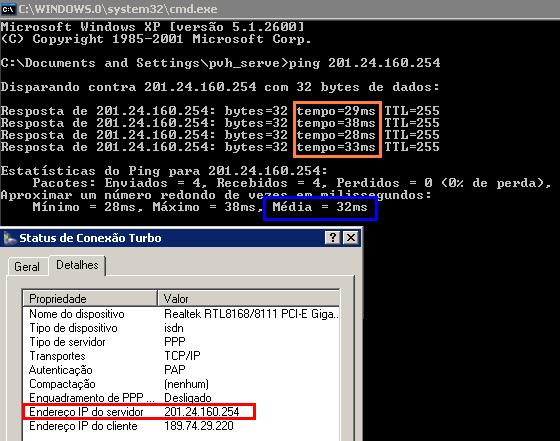
Task: Click the cmd.exe window title bar
Action: pos(280,9)
